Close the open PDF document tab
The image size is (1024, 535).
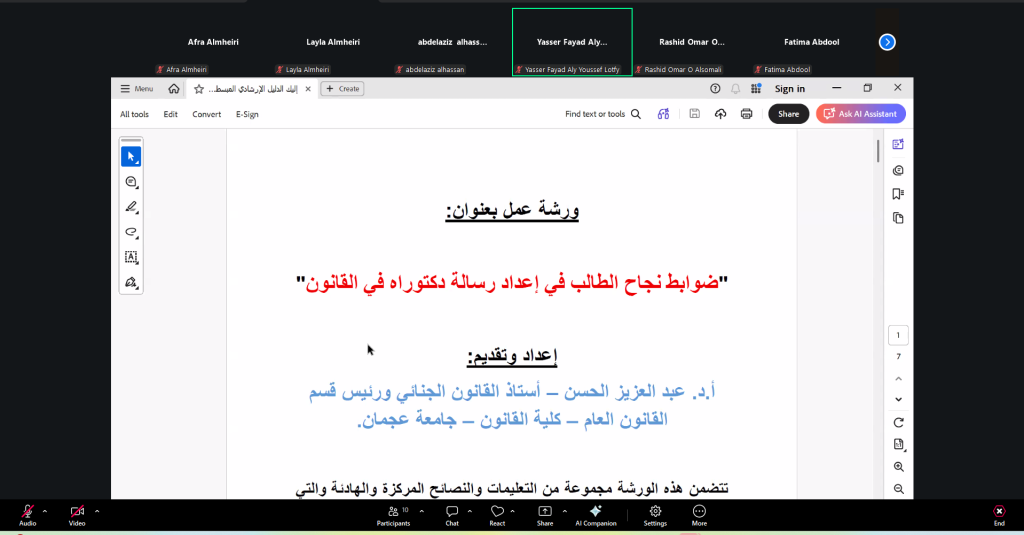[x=308, y=89]
